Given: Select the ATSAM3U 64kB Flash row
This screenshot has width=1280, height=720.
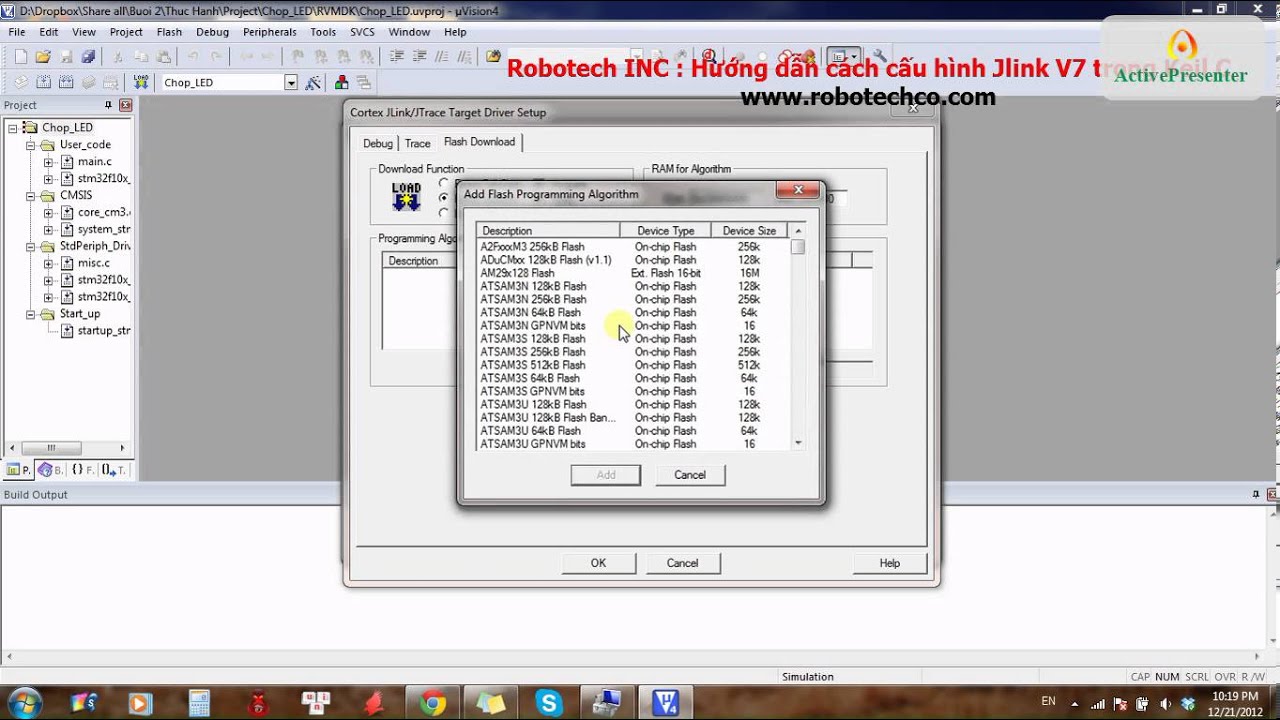Looking at the screenshot, I should click(x=632, y=431).
